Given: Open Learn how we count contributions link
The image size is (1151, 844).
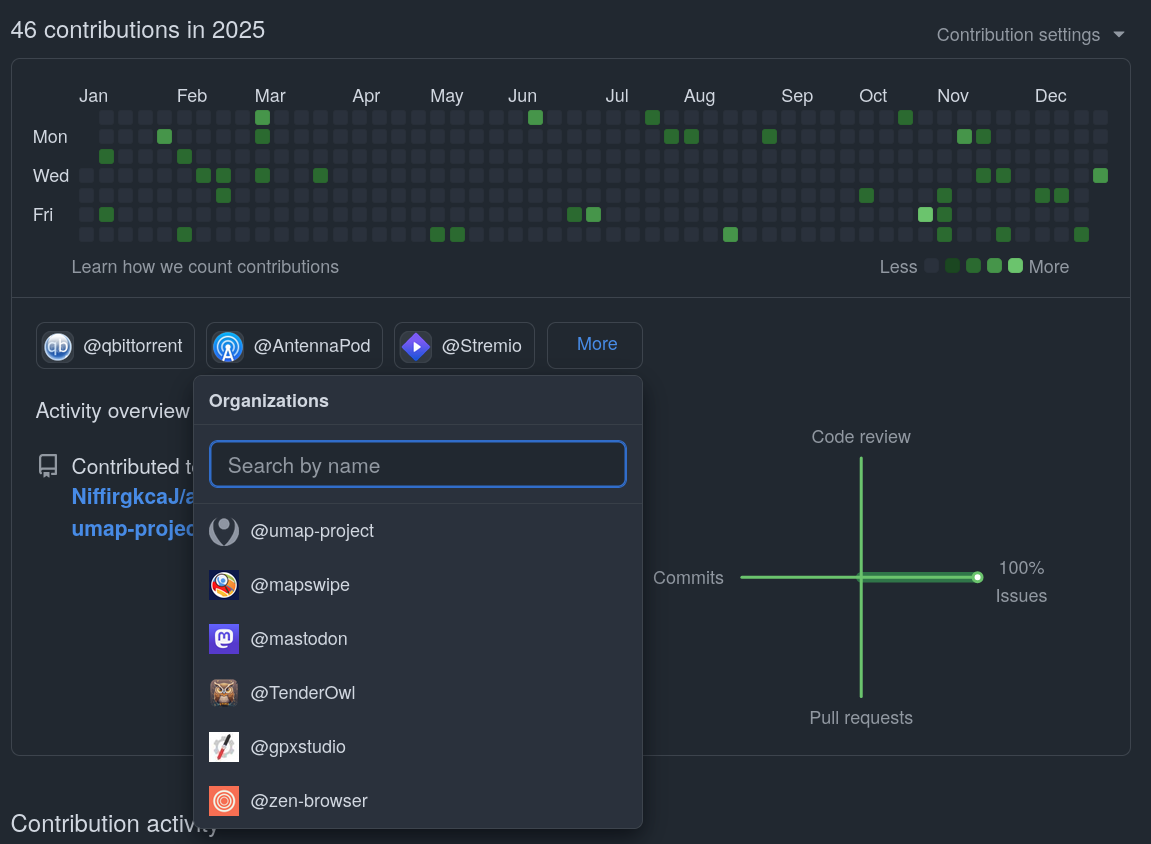Looking at the screenshot, I should tap(205, 267).
